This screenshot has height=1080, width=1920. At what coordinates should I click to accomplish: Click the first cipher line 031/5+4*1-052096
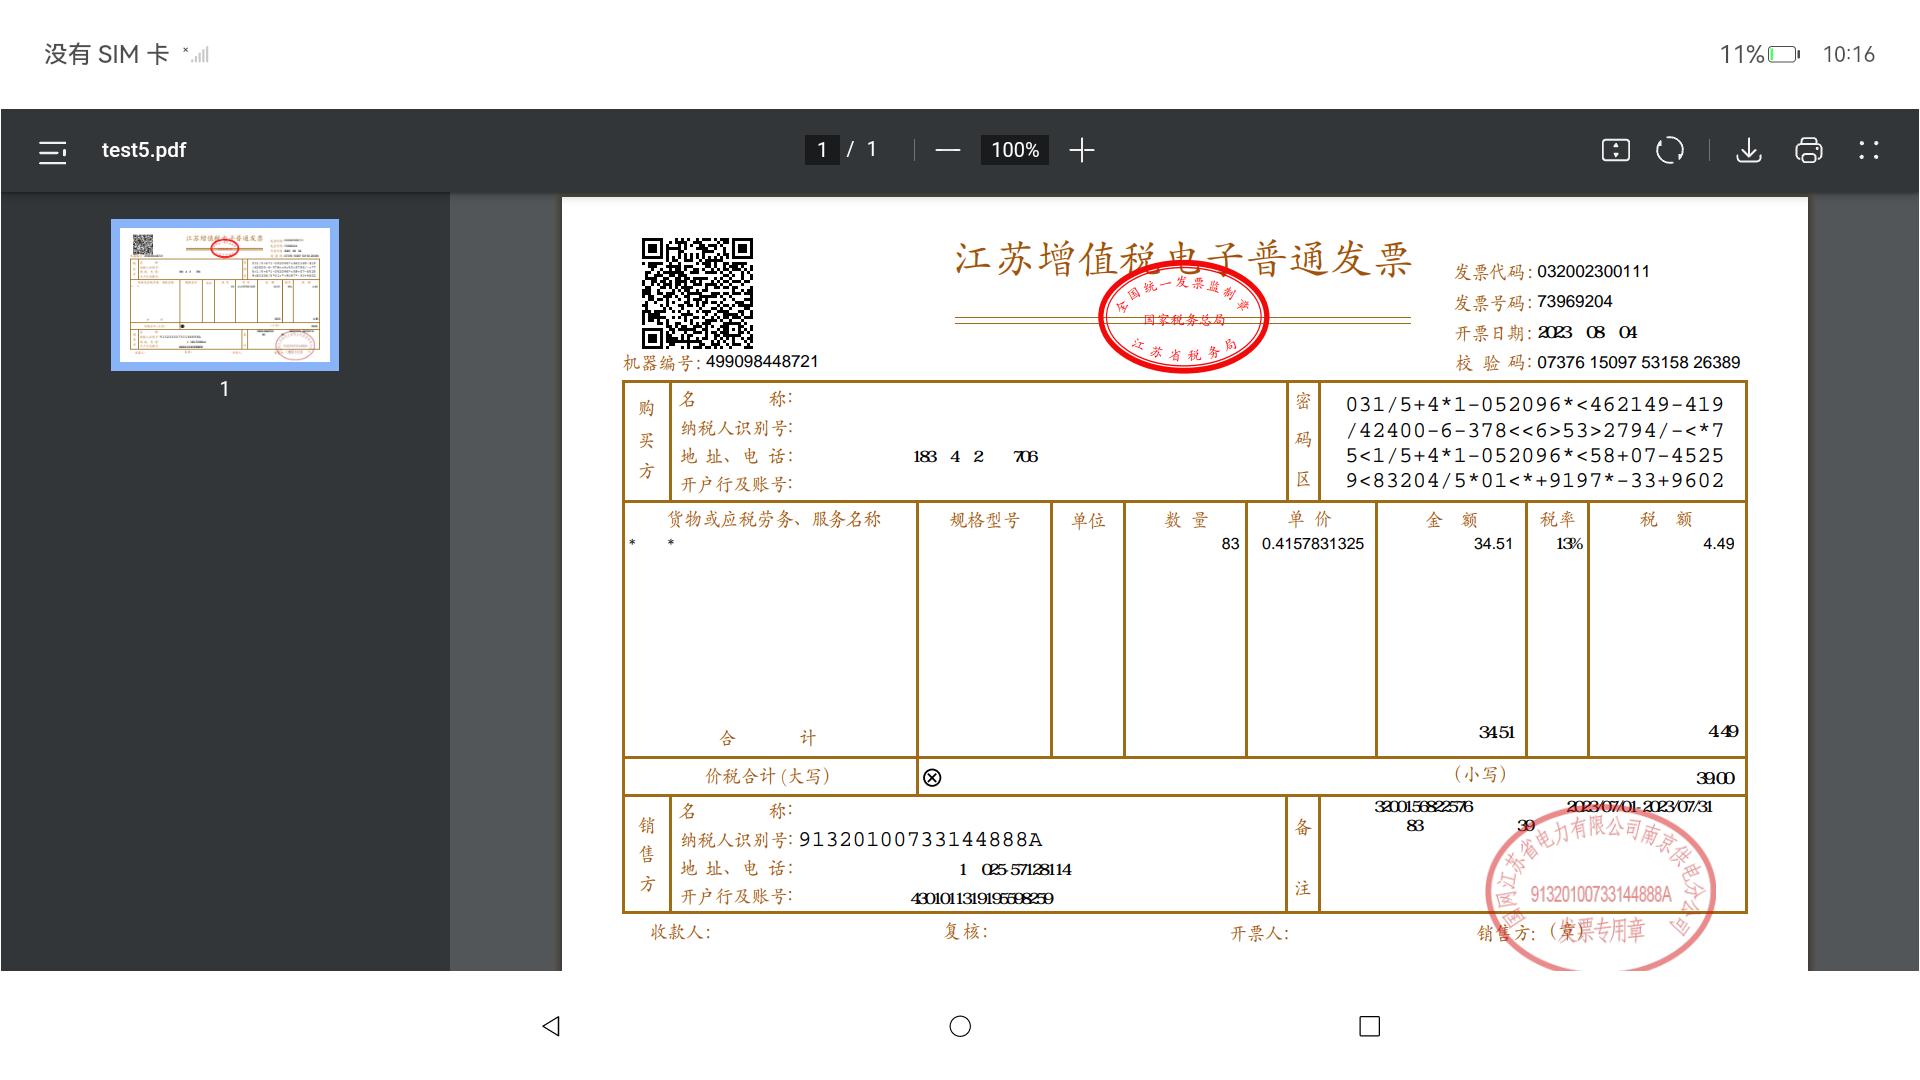[x=1535, y=404]
